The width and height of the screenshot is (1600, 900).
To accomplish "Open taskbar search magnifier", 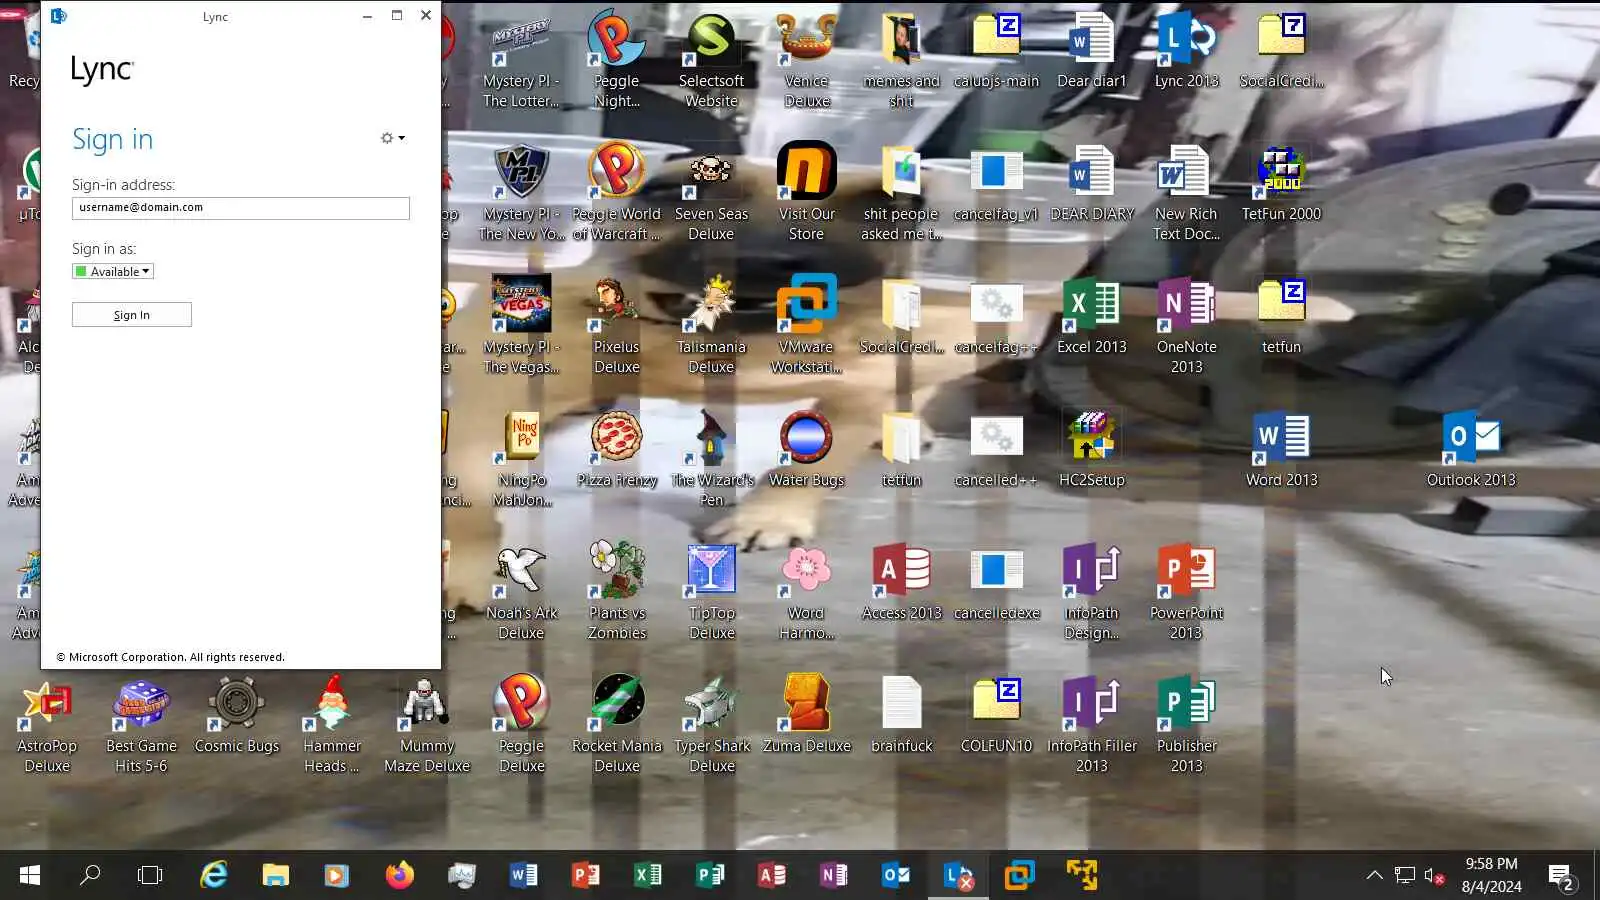I will (90, 876).
